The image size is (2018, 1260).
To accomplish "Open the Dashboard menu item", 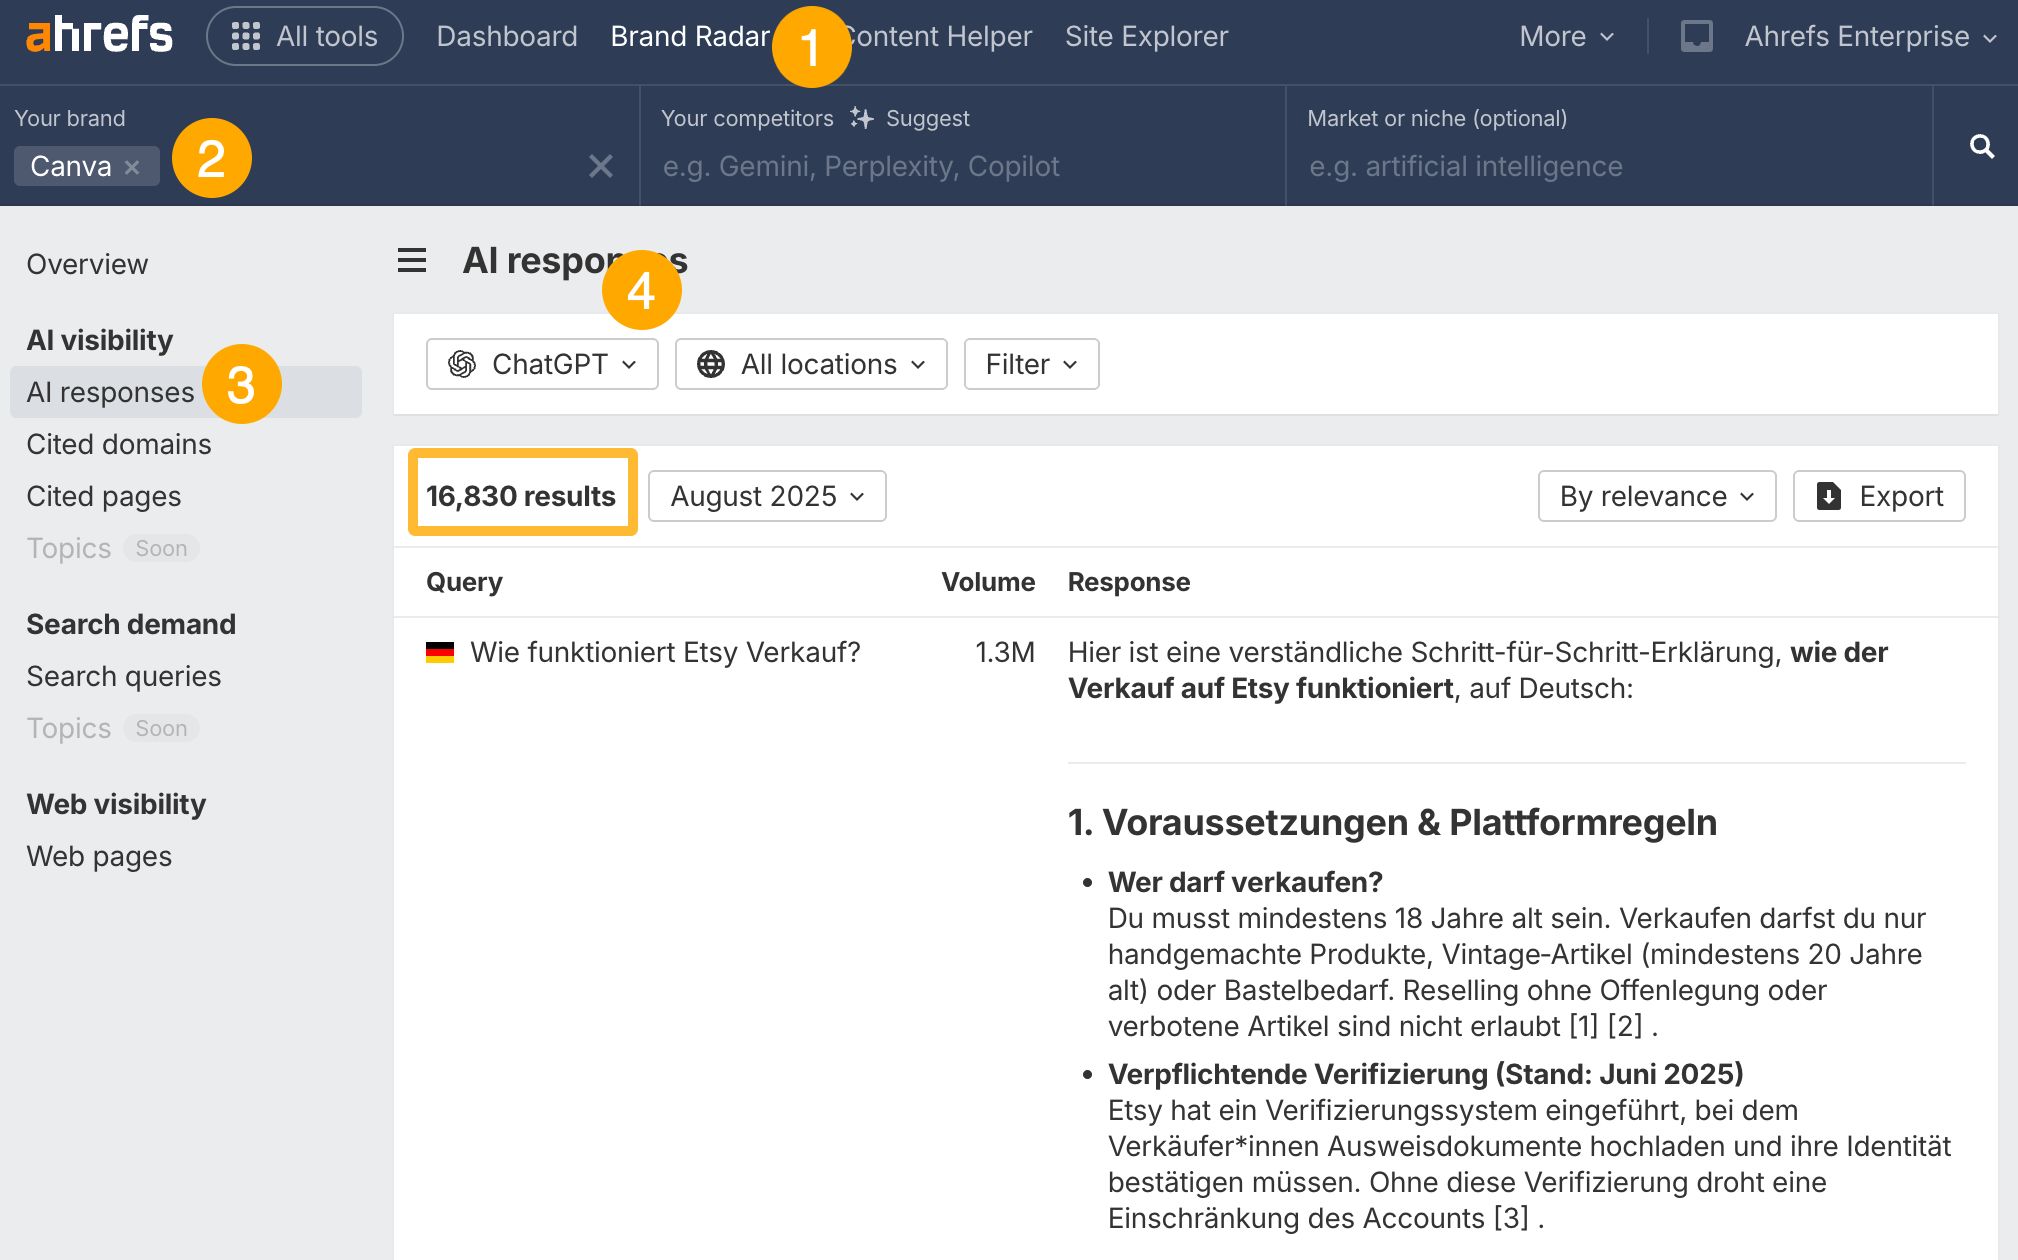I will pyautogui.click(x=507, y=37).
